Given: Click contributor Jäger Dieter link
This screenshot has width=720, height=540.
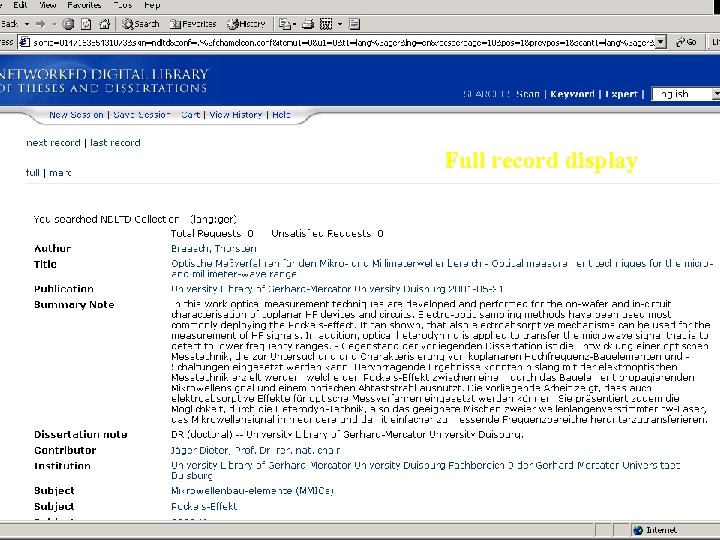Looking at the screenshot, I should (x=255, y=450).
